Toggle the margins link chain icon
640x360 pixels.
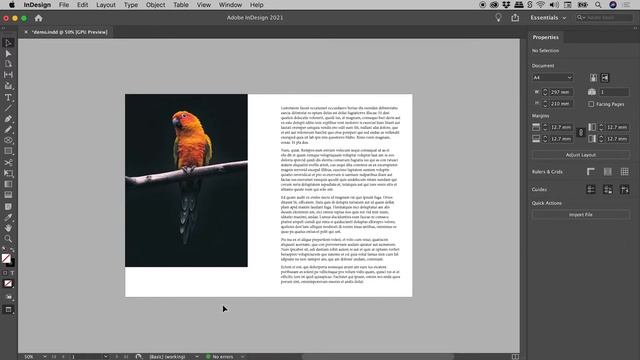point(581,133)
